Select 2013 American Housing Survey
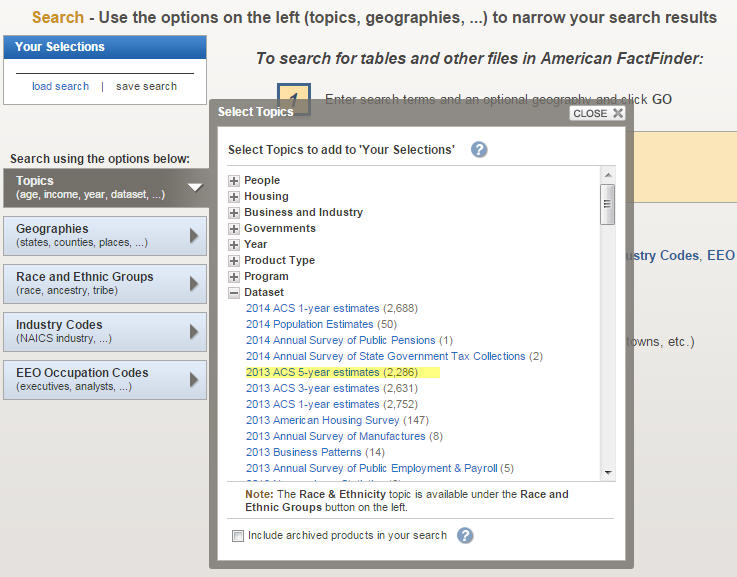The image size is (737, 577). (322, 420)
